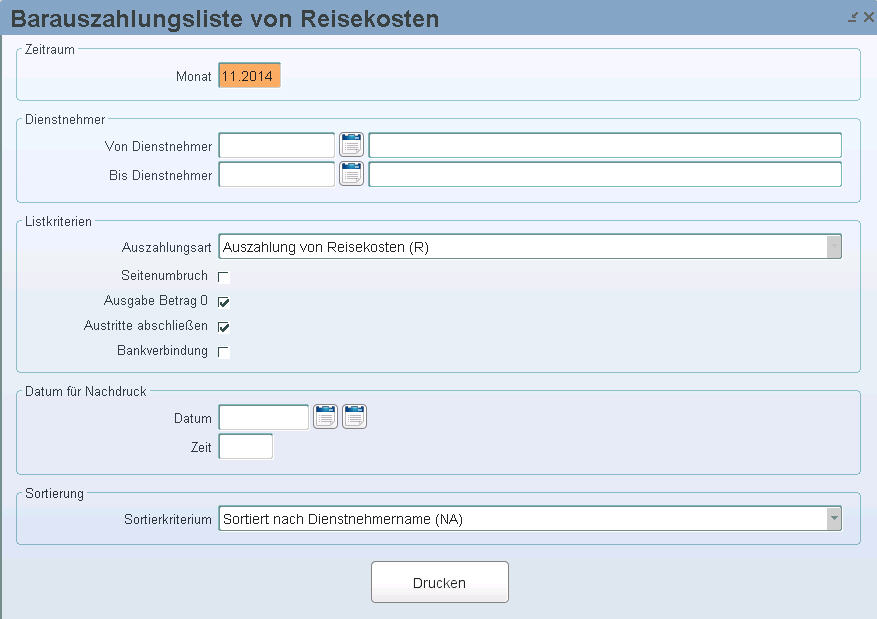Click the Datum input field

tap(263, 417)
